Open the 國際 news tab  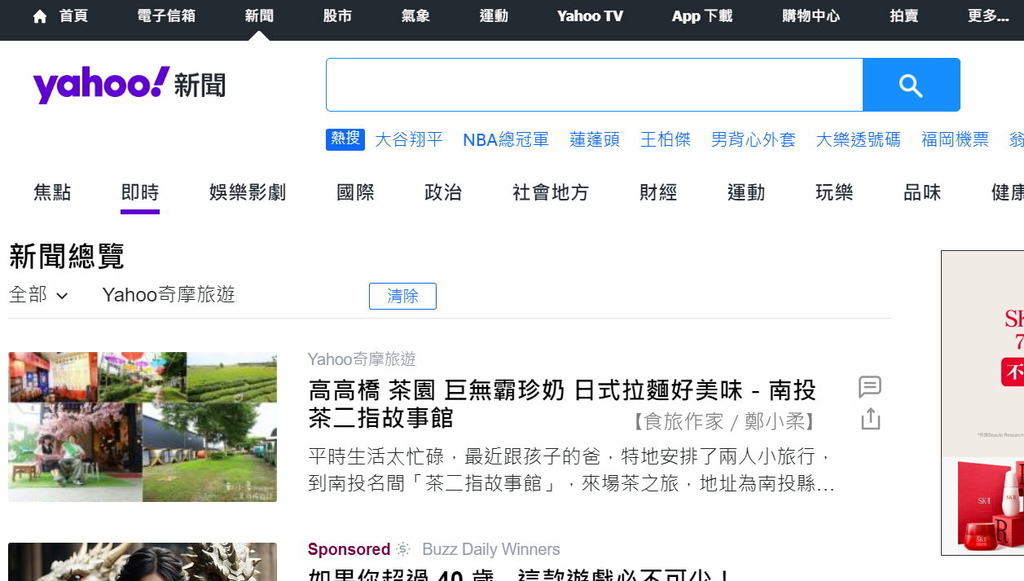(x=355, y=193)
